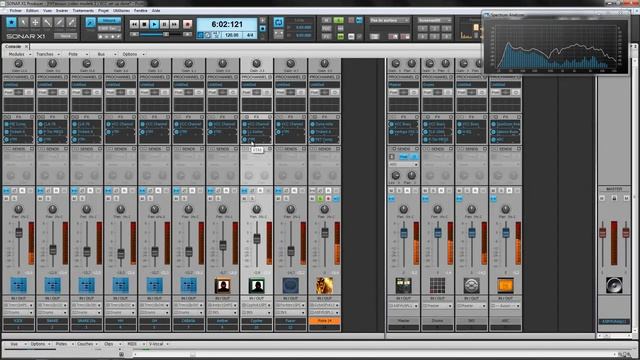
Task: Expand the Tranches dropdown
Action: [x=48, y=54]
